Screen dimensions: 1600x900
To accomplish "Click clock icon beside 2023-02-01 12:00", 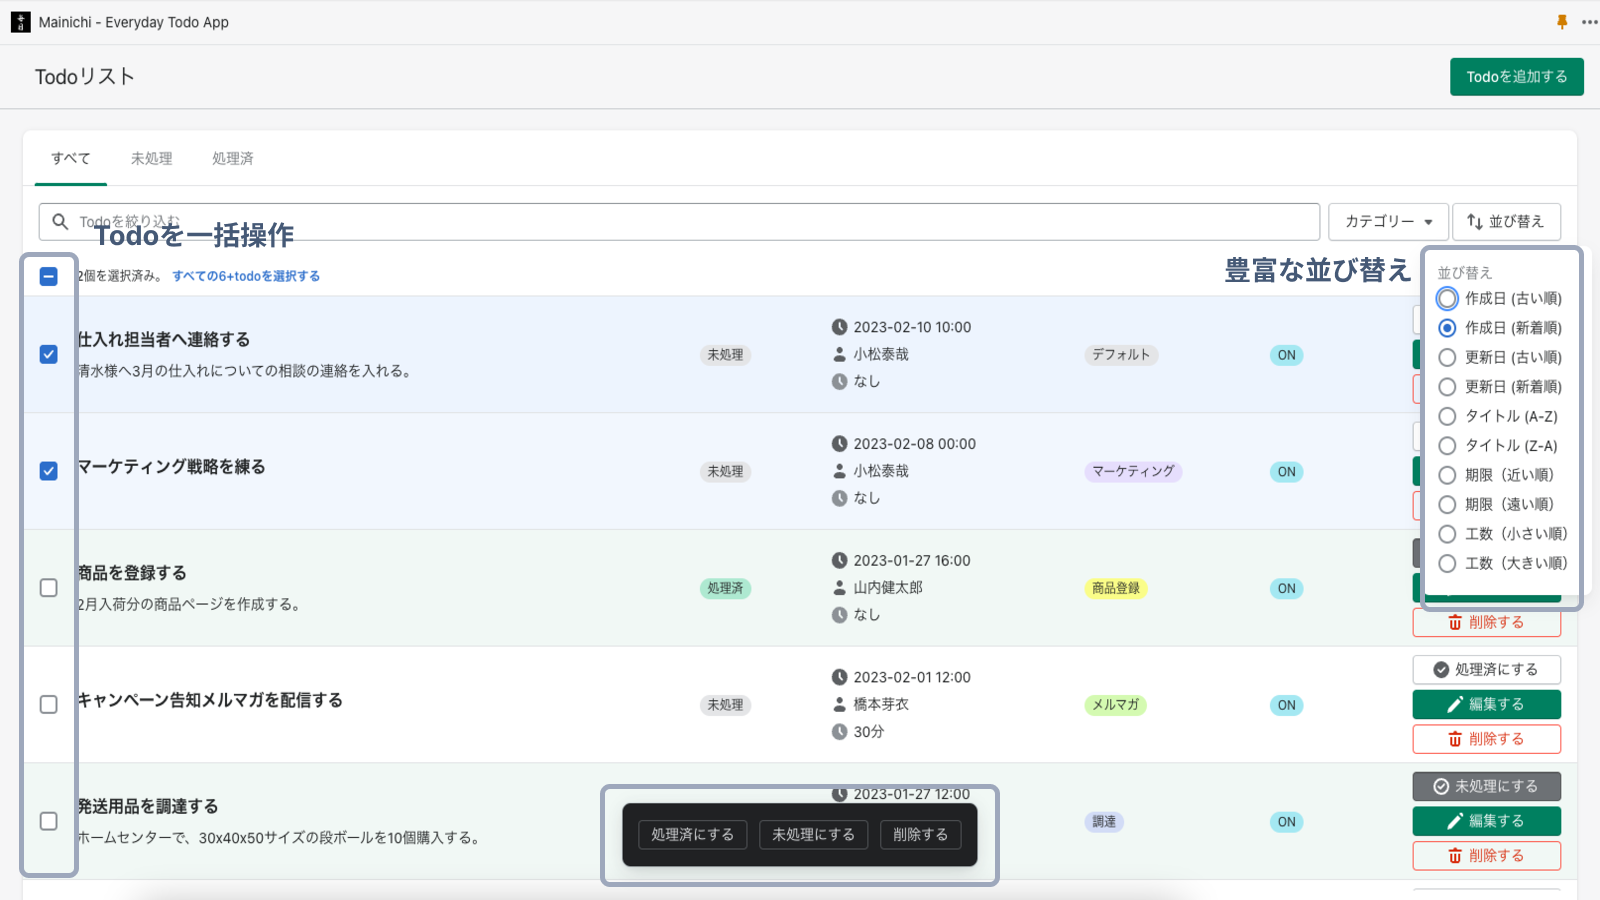I will click(x=840, y=678).
